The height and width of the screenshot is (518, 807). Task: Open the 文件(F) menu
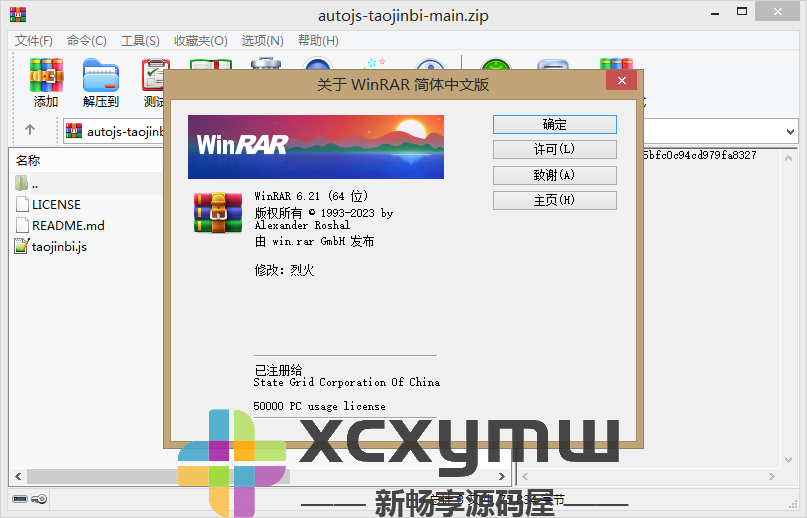coord(33,41)
